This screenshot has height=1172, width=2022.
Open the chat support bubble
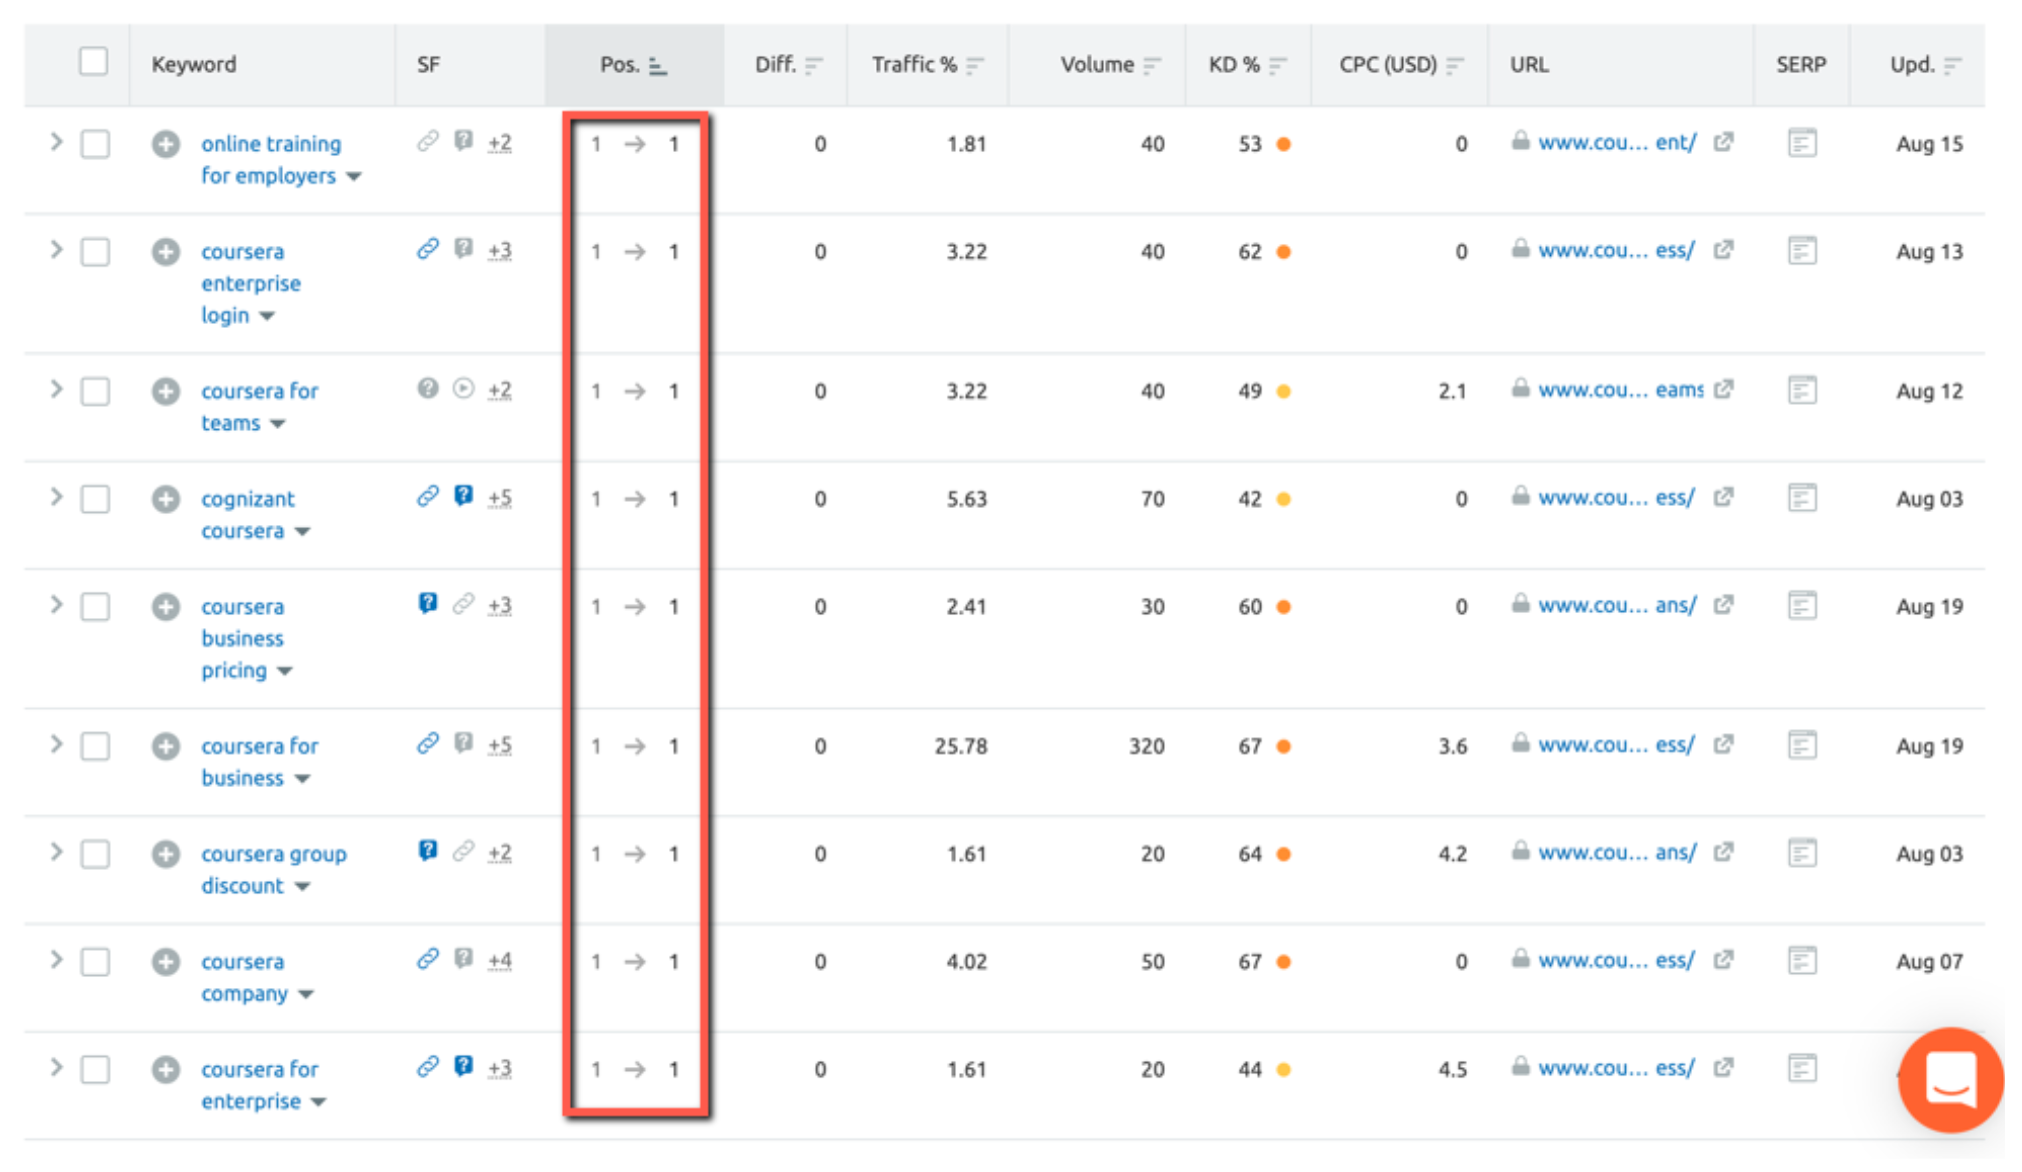pos(1950,1081)
